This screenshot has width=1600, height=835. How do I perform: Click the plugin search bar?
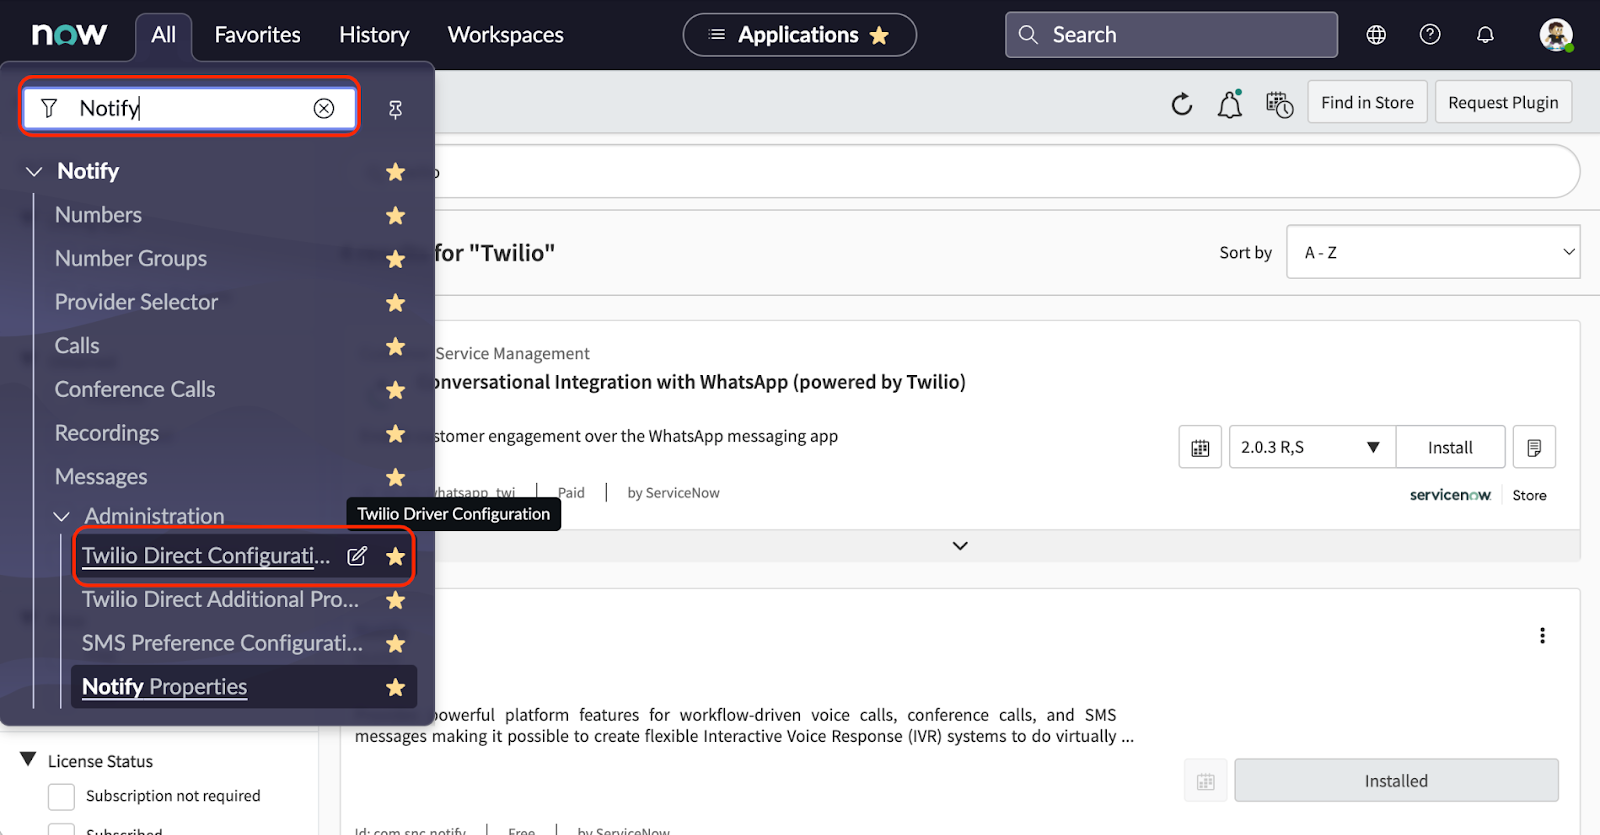1007,172
